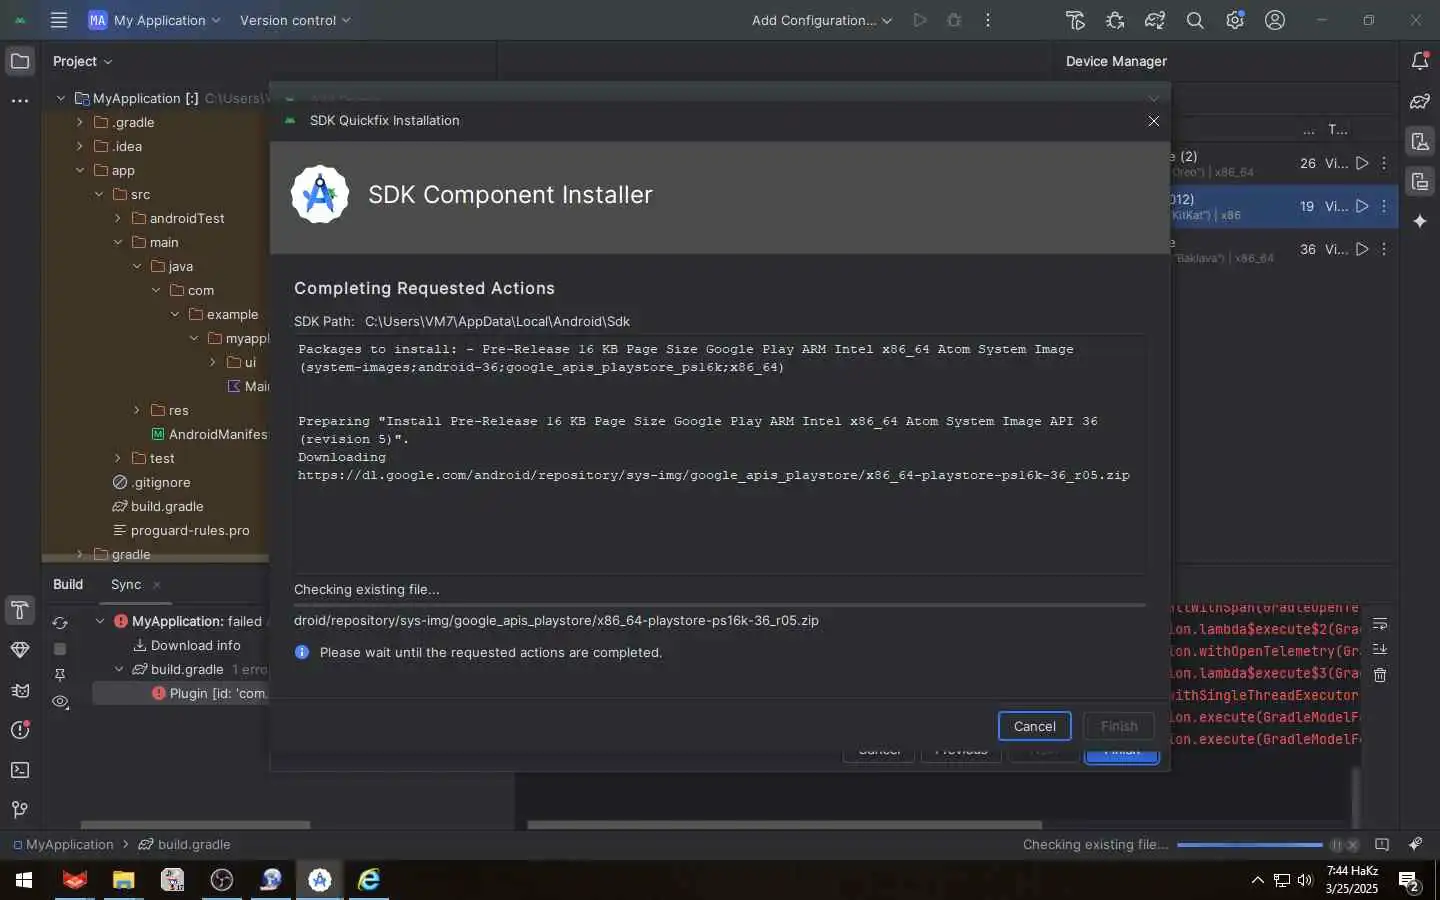Open Windows Start menu

pos(24,880)
